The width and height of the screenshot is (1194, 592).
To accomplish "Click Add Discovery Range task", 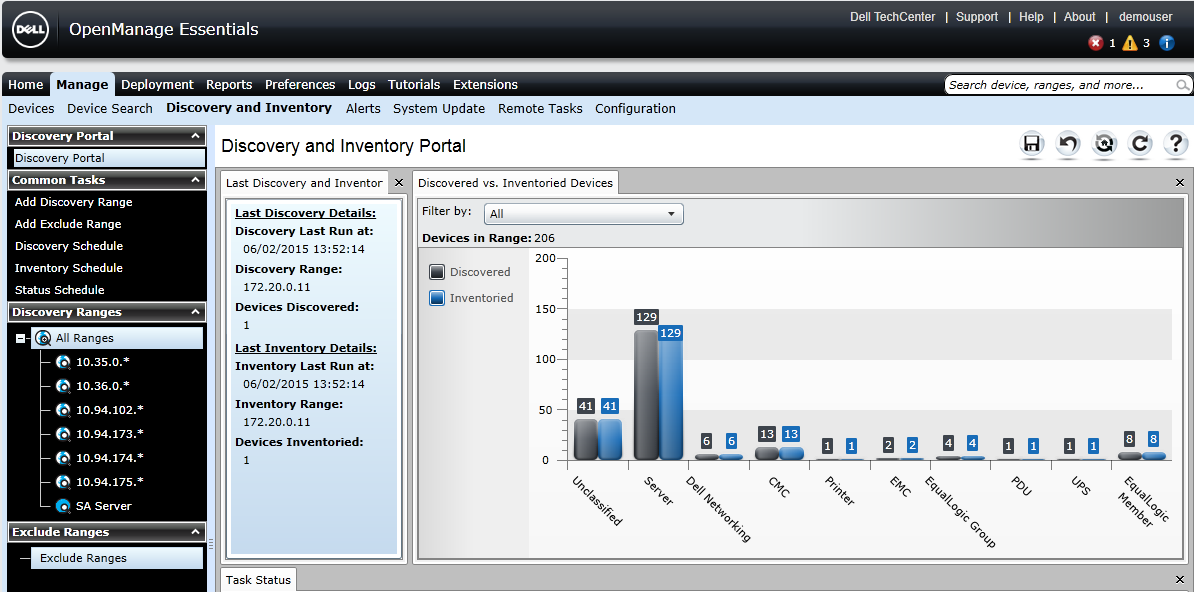I will (74, 203).
